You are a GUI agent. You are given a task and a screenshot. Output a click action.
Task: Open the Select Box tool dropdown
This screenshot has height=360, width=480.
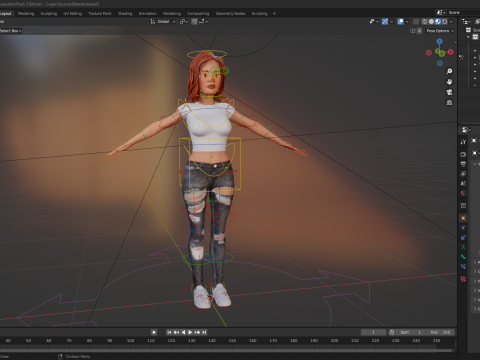(11, 31)
